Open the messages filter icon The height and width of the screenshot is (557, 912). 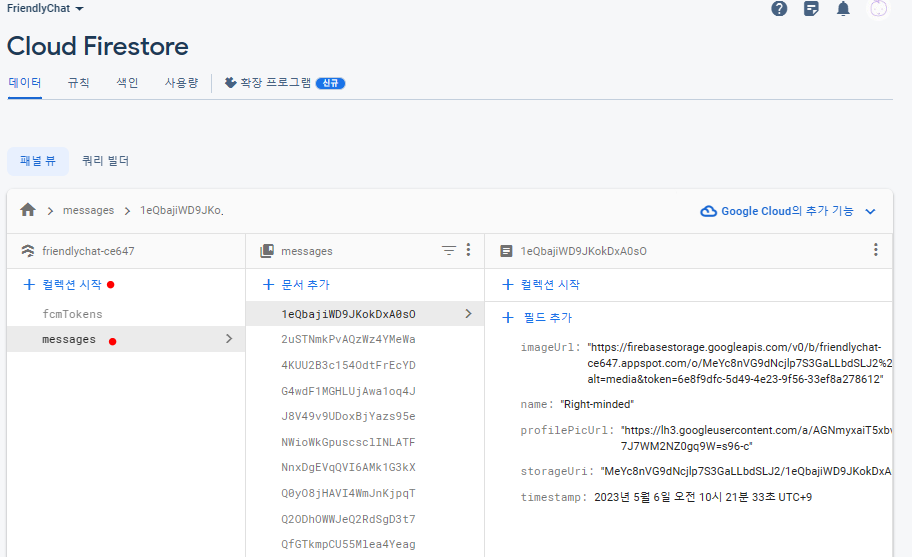448,251
